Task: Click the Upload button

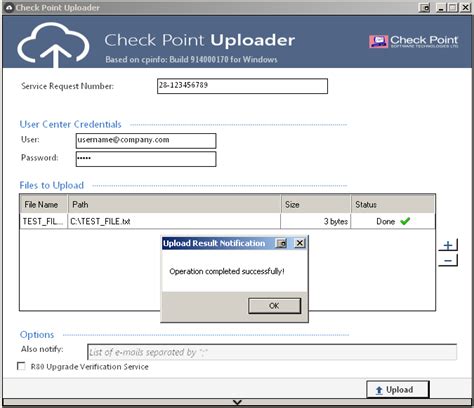Action: [397, 390]
